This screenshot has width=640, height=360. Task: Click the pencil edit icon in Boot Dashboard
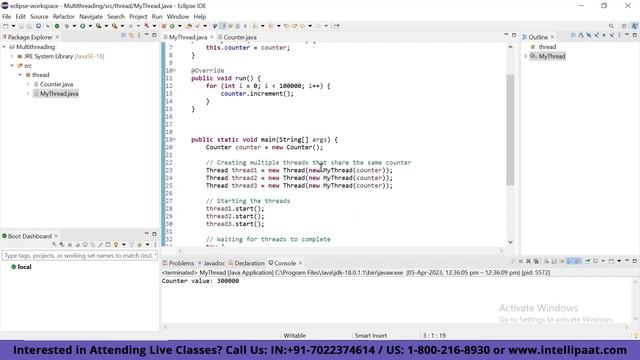[x=100, y=245]
